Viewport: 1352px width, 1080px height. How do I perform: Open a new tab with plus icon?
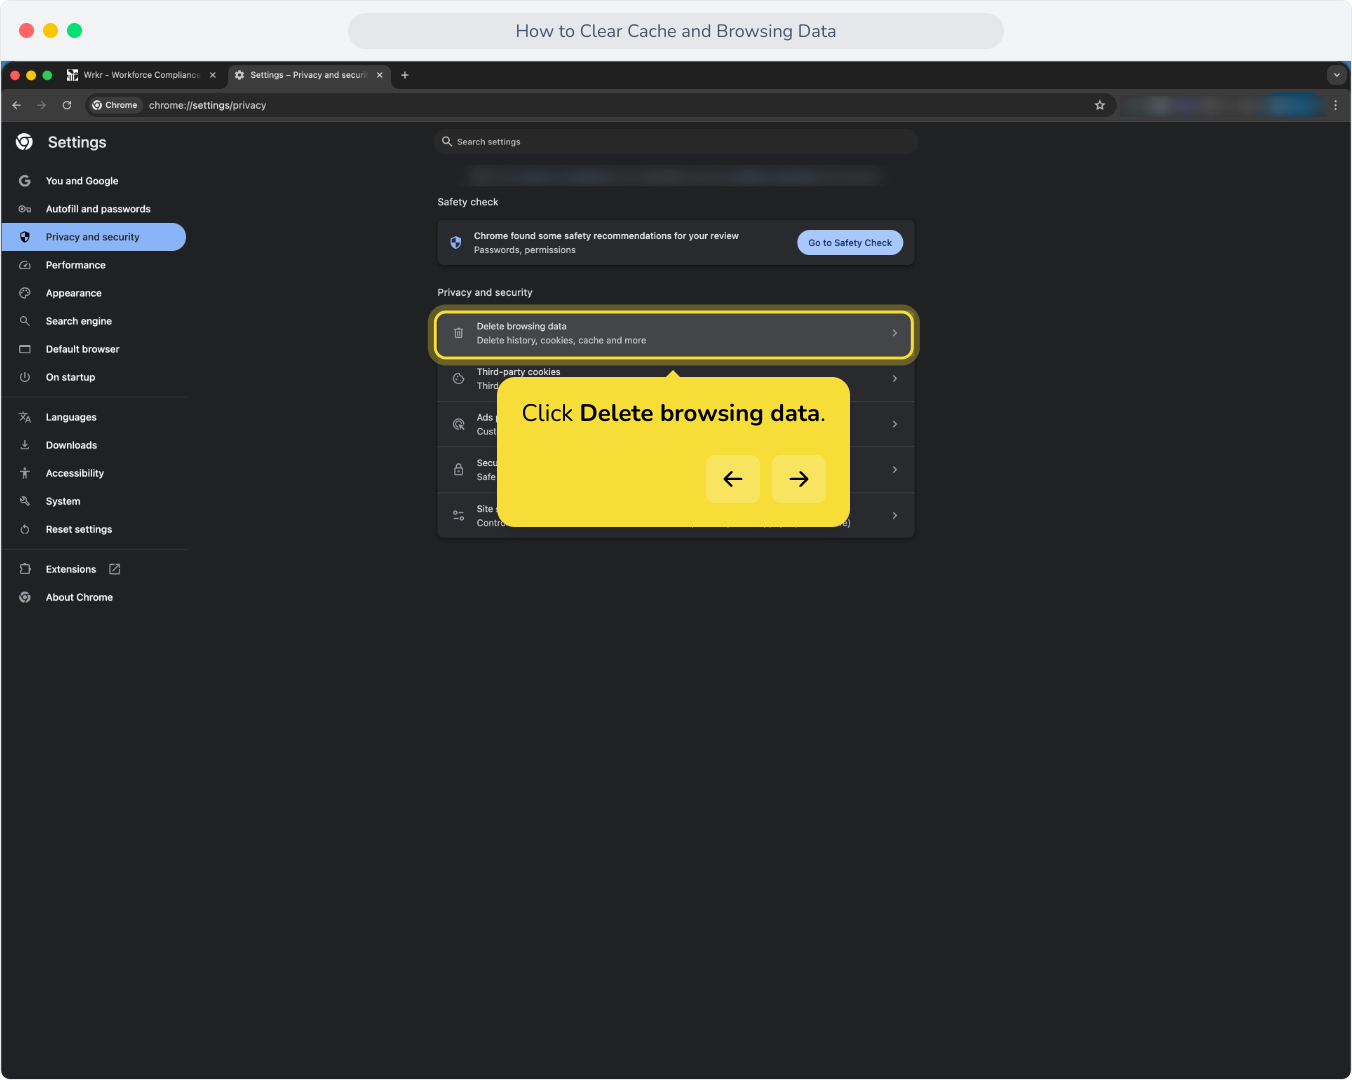(405, 75)
